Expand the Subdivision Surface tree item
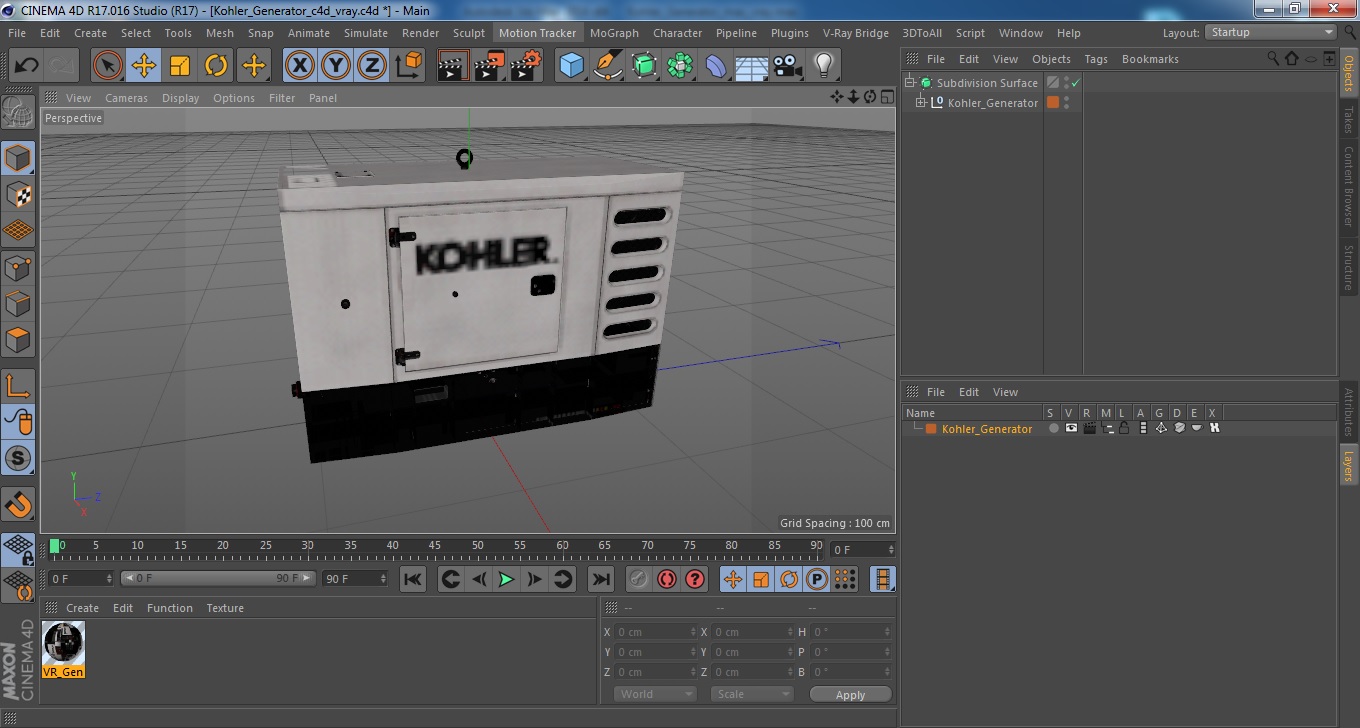This screenshot has height=728, width=1360. coord(910,83)
